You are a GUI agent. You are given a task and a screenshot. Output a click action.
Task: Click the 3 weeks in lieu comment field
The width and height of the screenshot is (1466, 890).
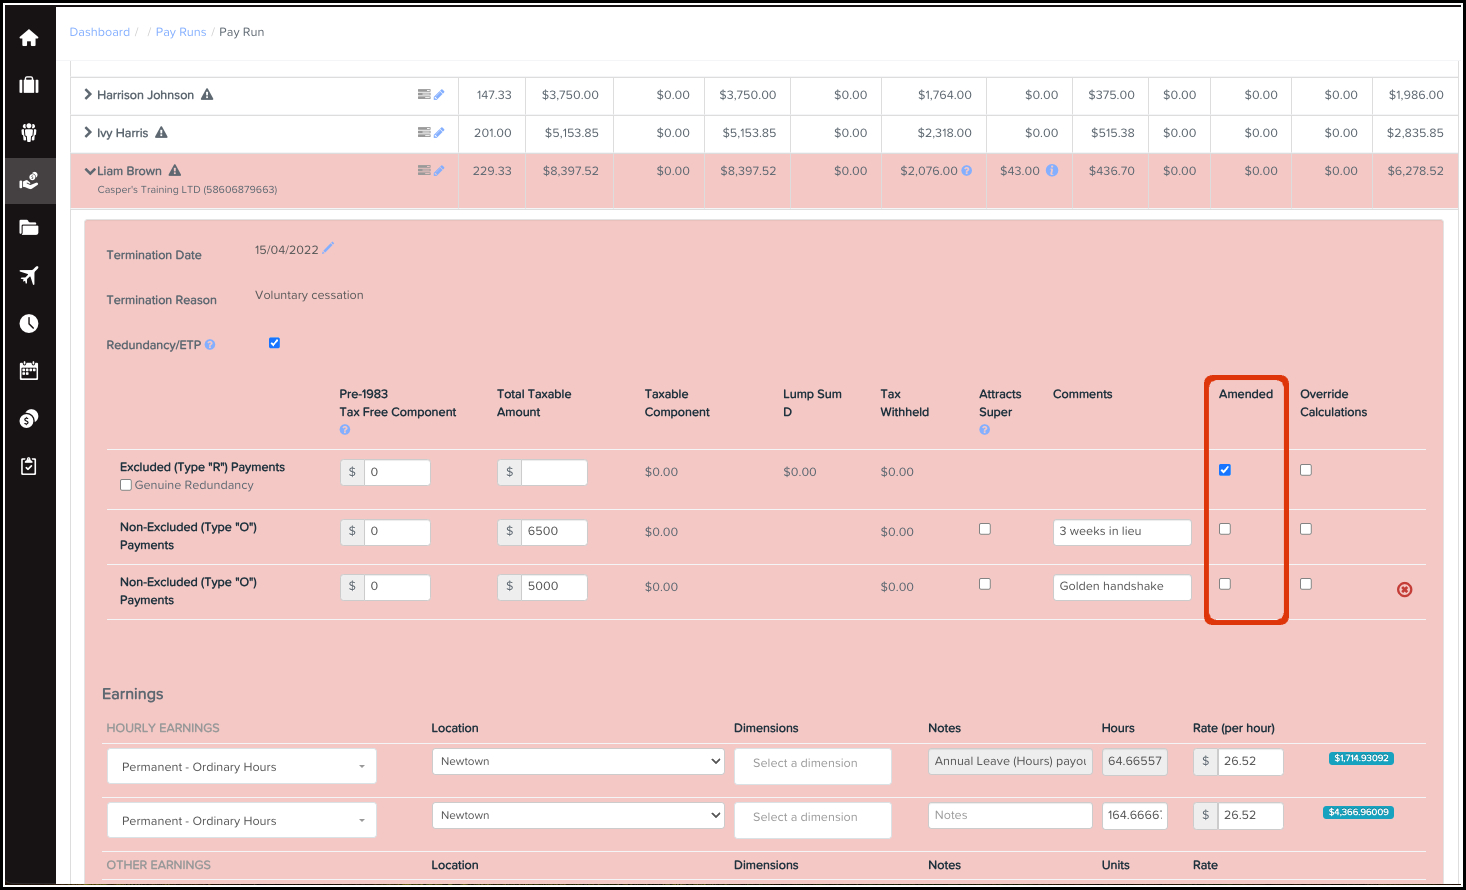[1121, 532]
